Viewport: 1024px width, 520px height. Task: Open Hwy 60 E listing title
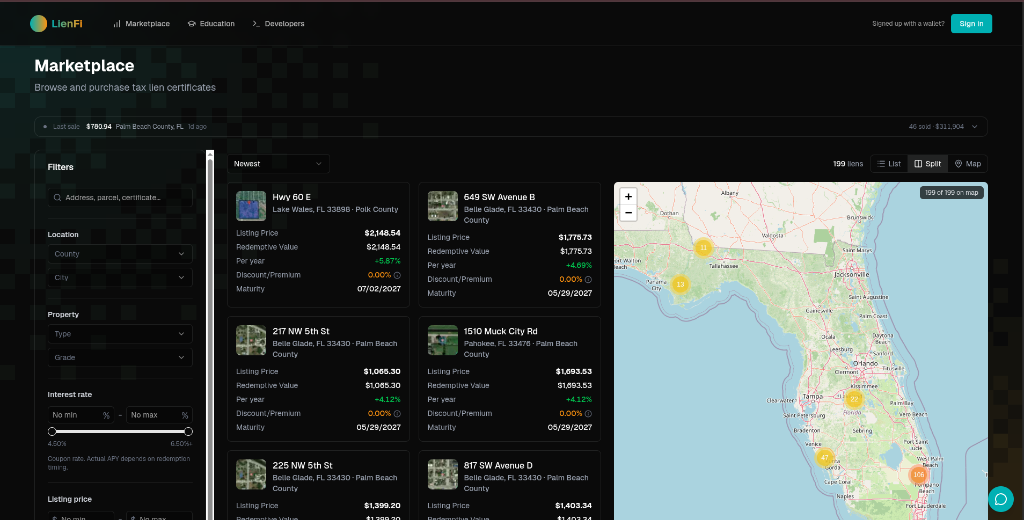click(291, 197)
